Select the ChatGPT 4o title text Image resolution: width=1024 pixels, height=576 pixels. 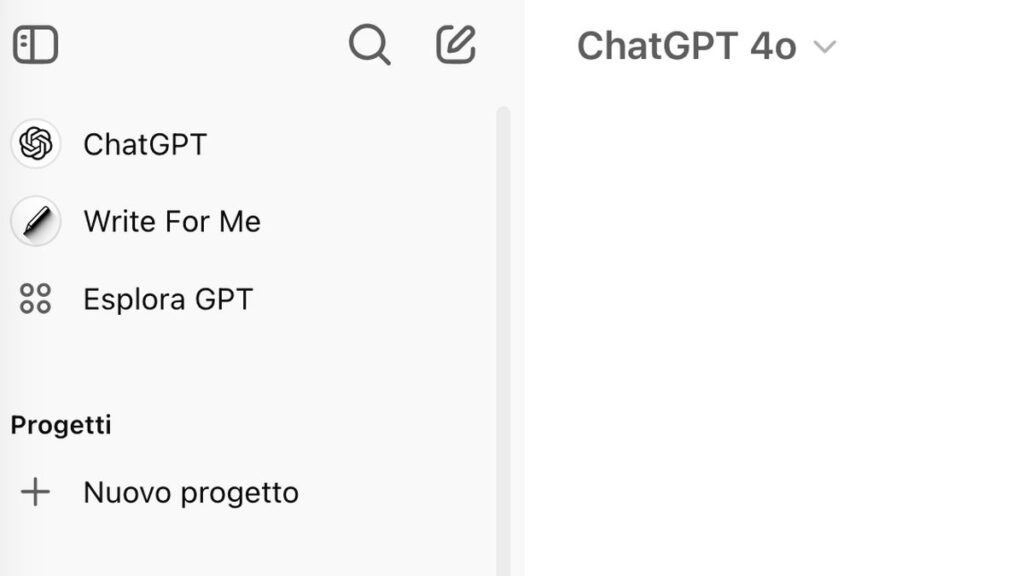coord(688,45)
